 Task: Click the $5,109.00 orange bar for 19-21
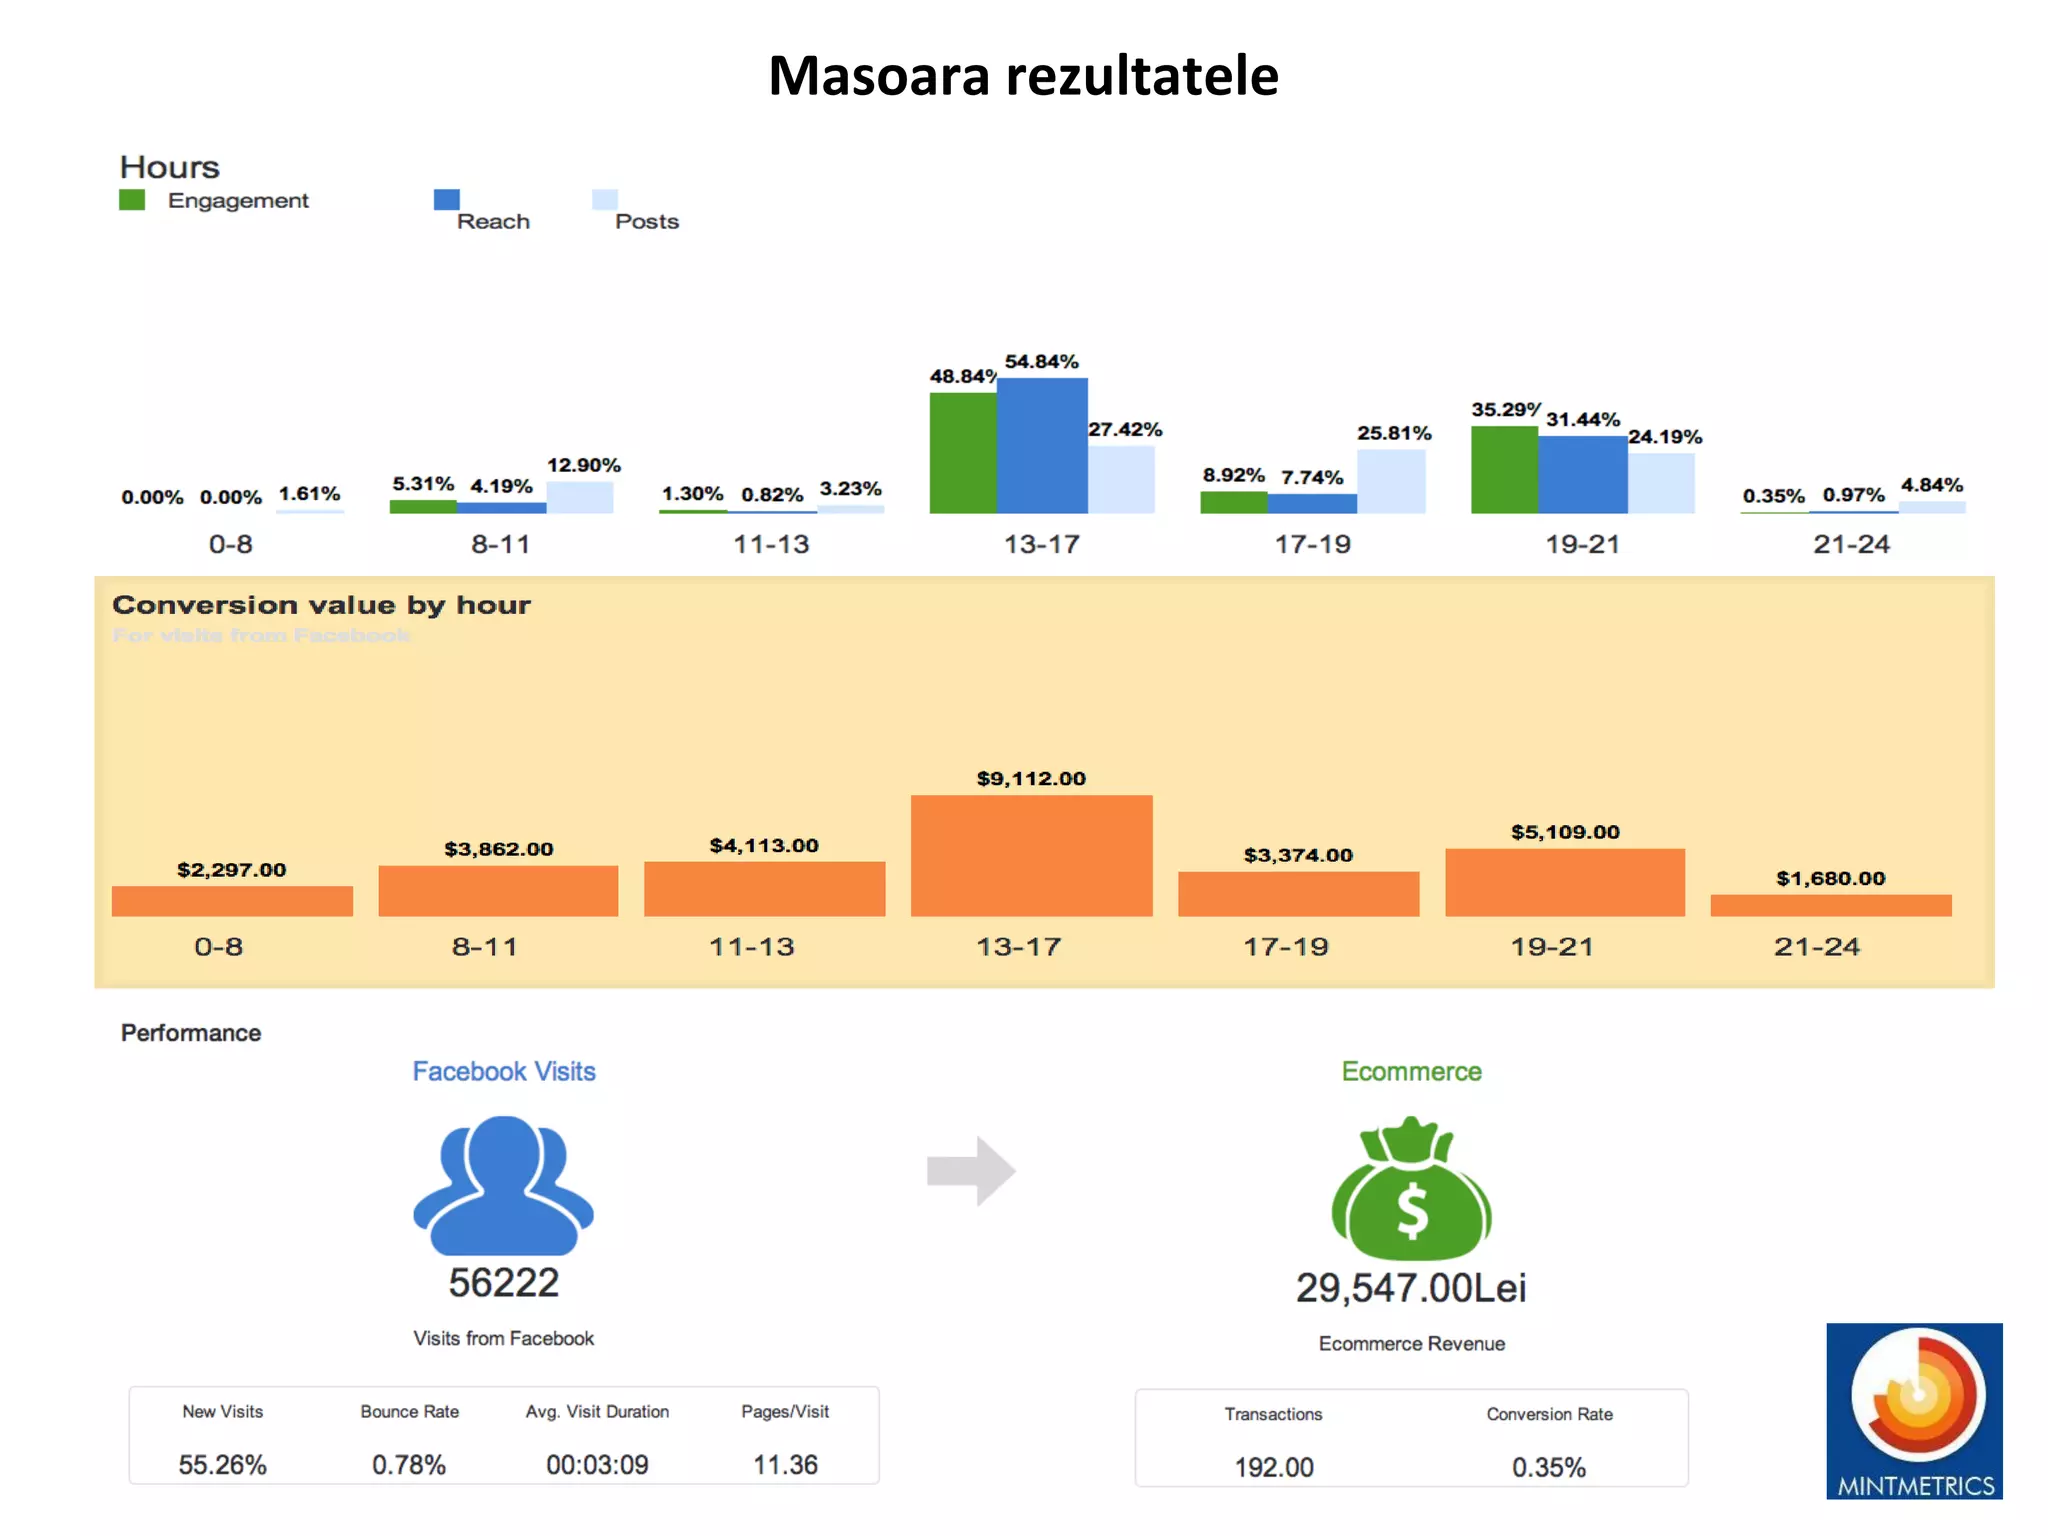click(x=1565, y=882)
